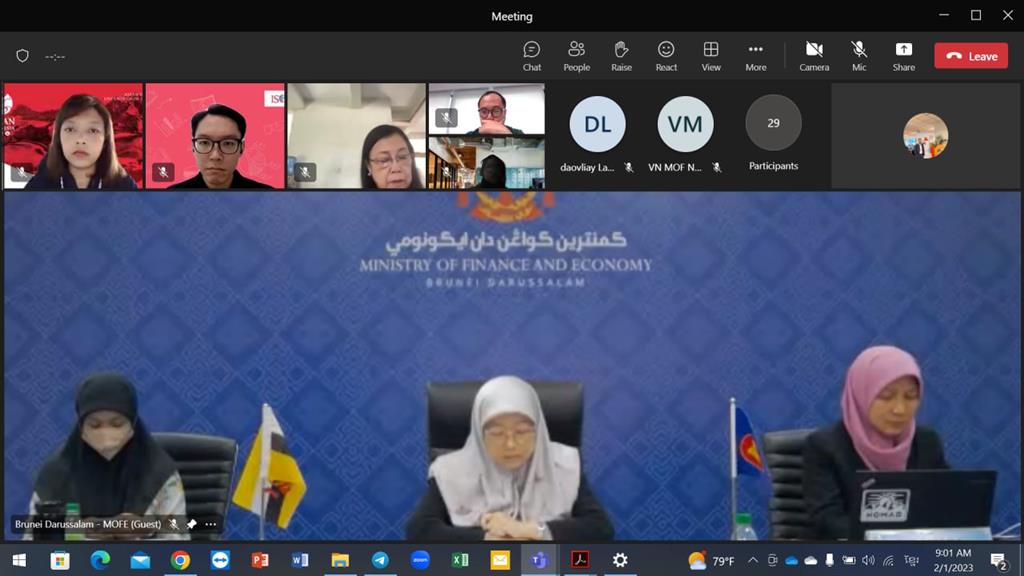The image size is (1024, 576).
Task: Click the battery status tray icon
Action: (848, 560)
